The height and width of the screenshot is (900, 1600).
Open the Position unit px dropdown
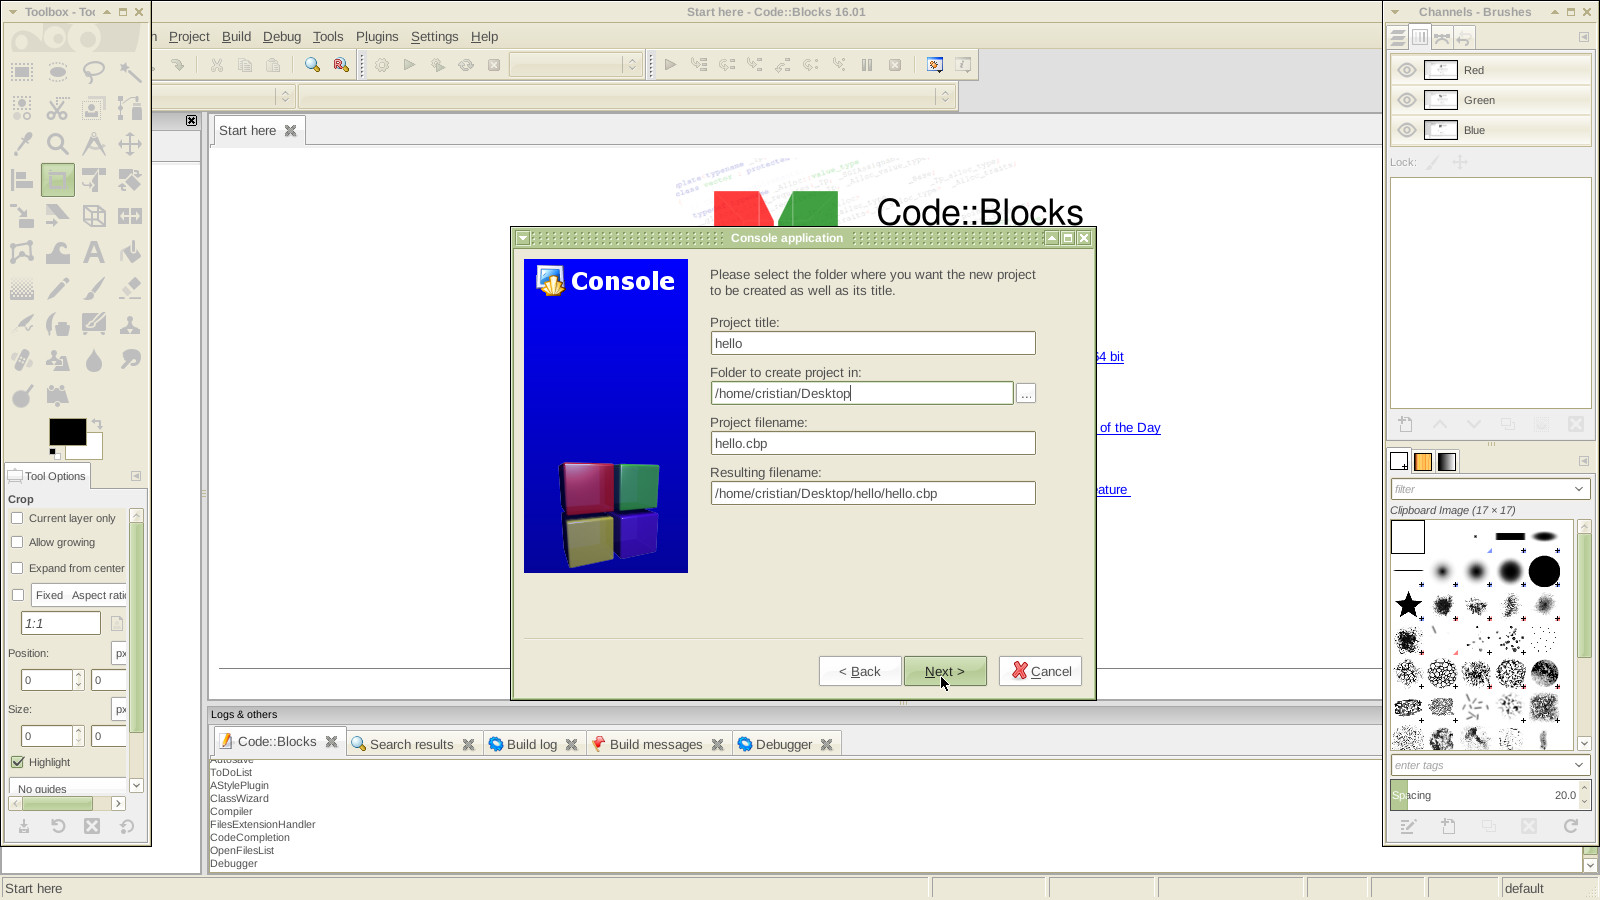[x=119, y=653]
